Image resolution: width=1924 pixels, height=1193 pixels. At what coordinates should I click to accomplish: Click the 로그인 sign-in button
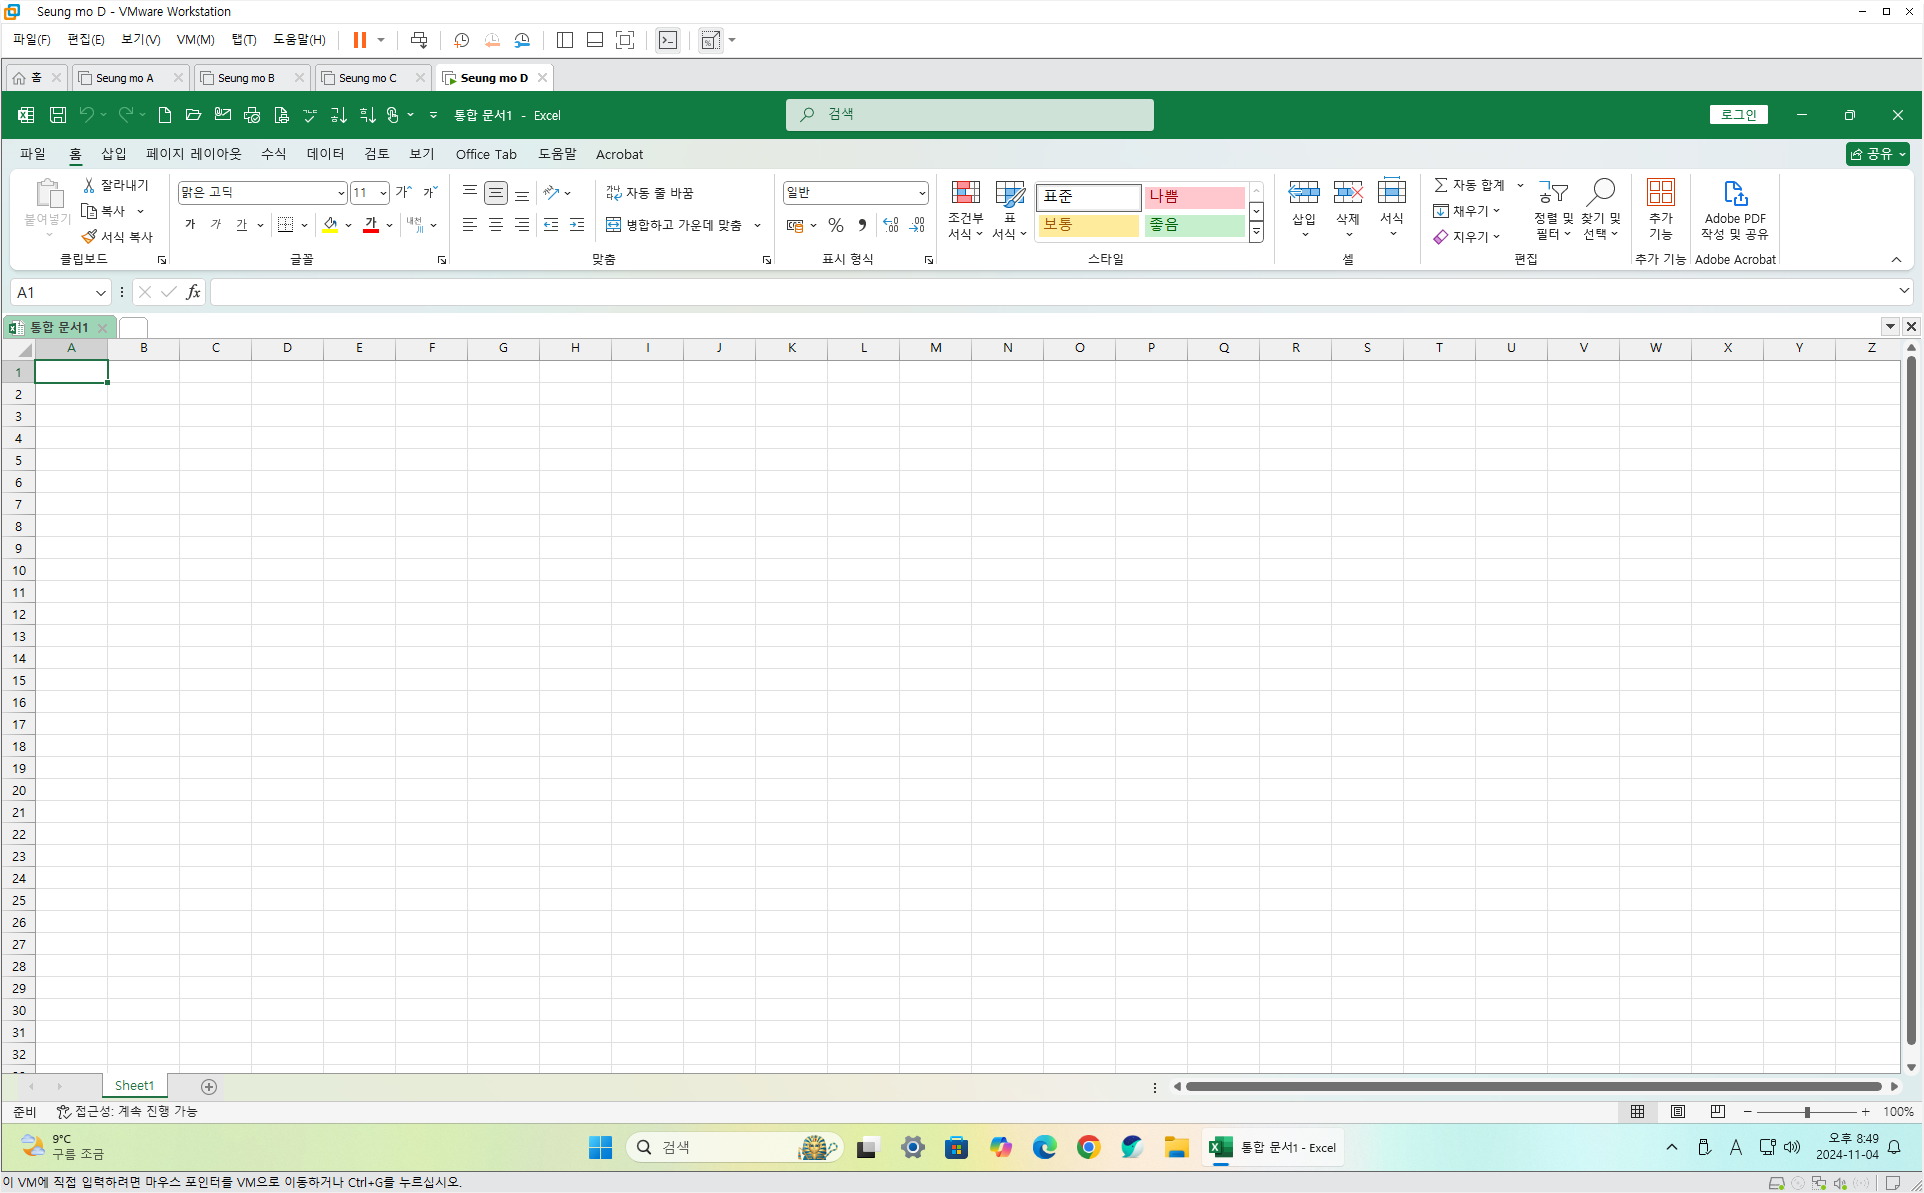(x=1738, y=115)
